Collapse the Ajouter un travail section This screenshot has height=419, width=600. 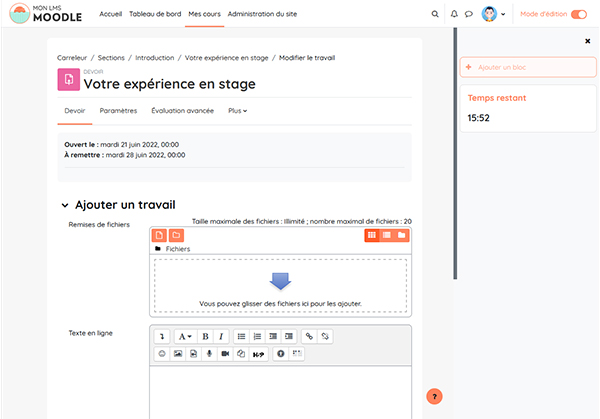point(65,204)
